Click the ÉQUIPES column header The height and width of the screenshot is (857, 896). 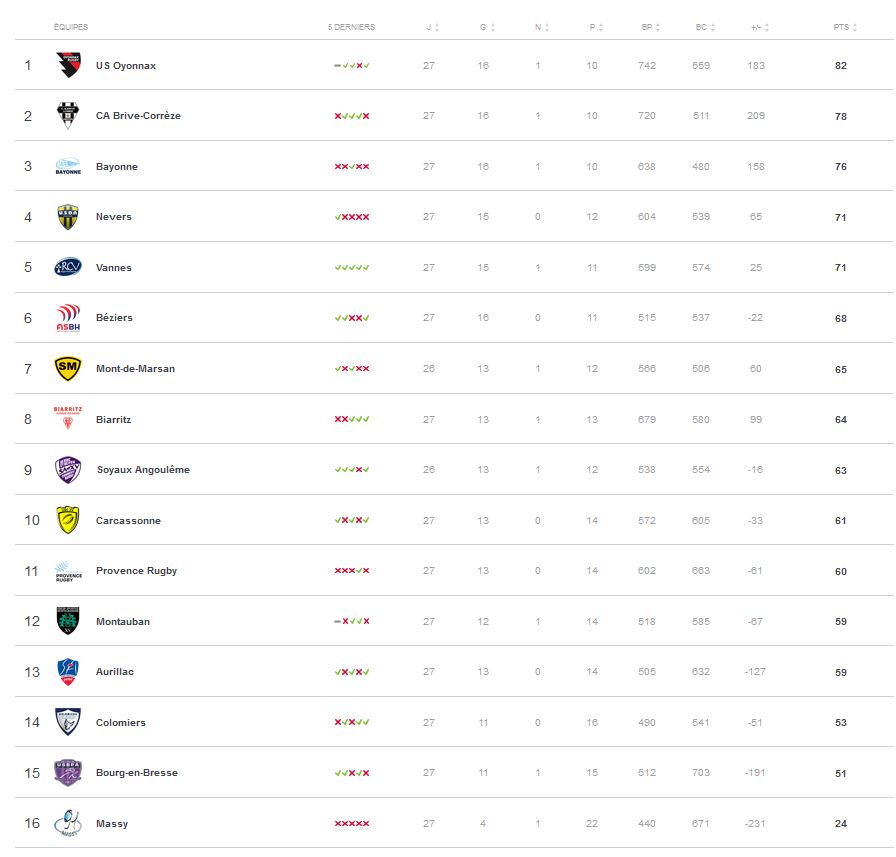[x=71, y=27]
